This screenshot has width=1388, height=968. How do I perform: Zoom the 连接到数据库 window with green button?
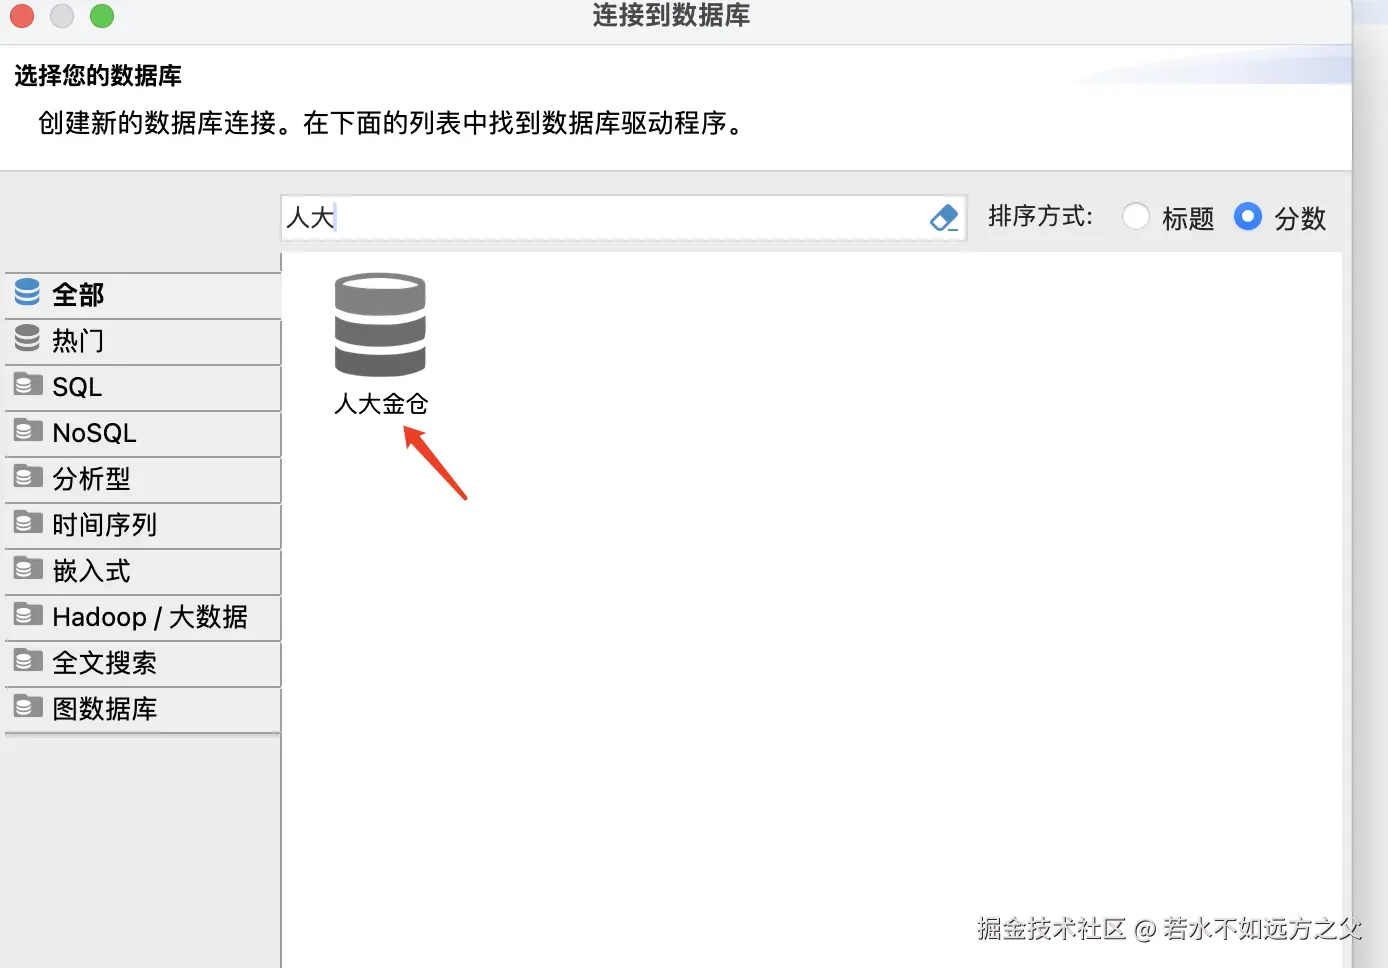tap(102, 15)
